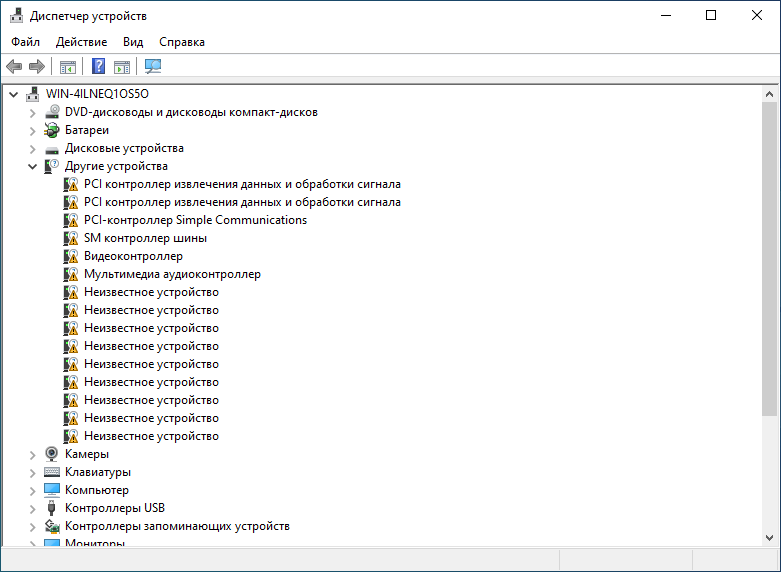Scan for hardware changes using monitor icon
The width and height of the screenshot is (781, 572).
(153, 66)
